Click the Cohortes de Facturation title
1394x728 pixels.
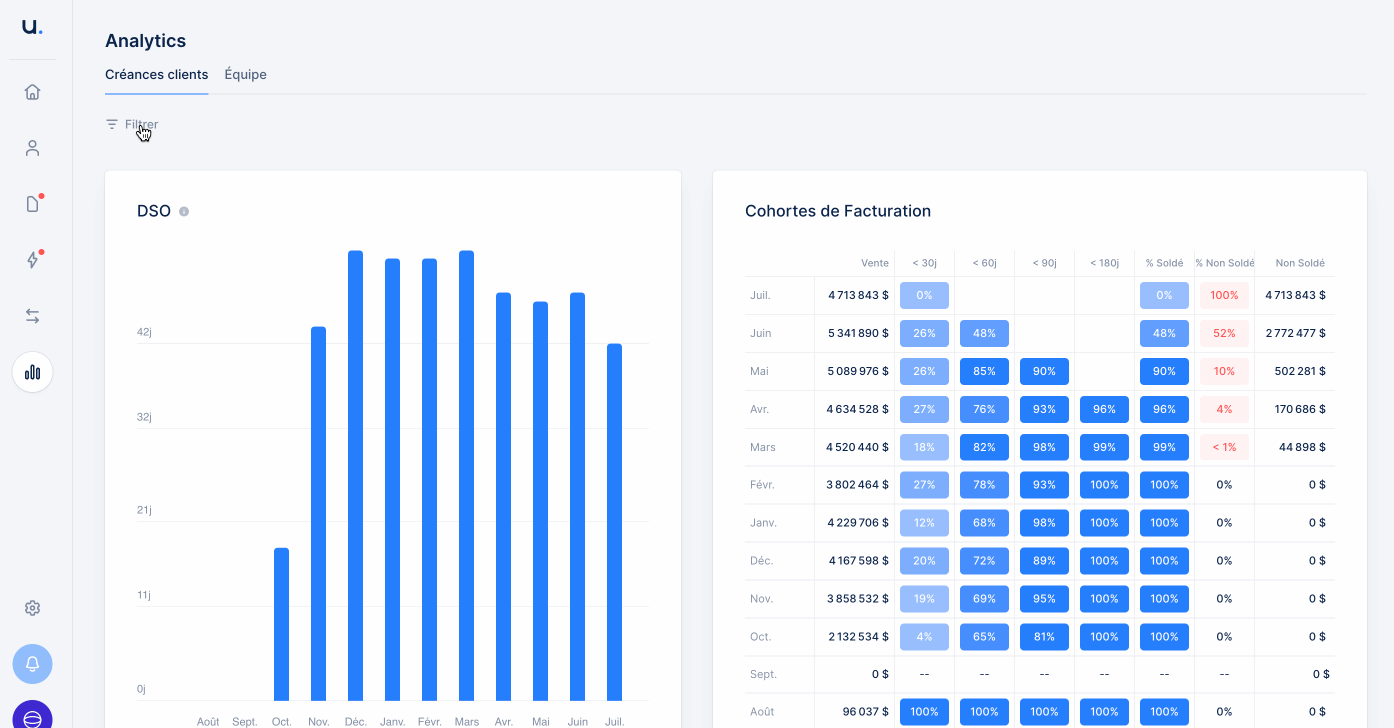point(838,211)
